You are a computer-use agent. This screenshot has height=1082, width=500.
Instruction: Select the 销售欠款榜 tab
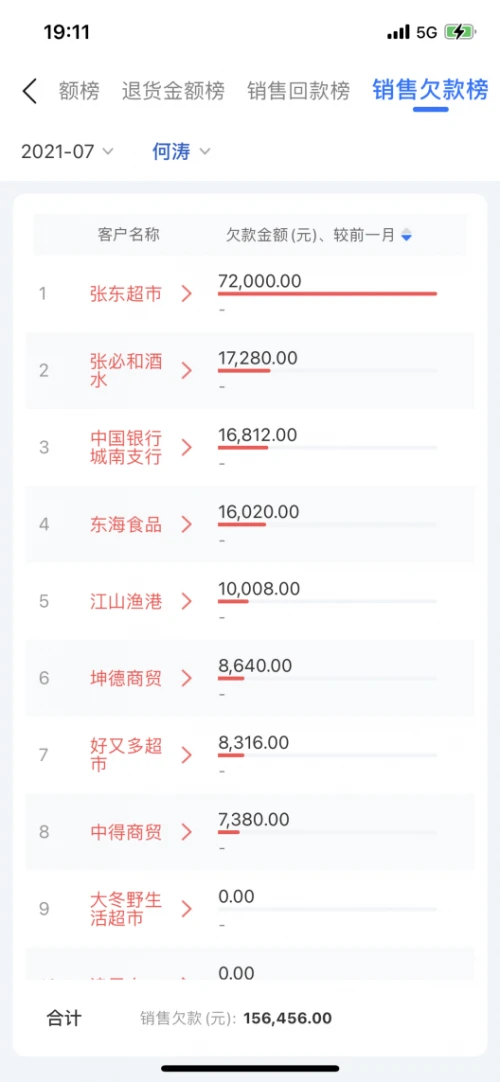pos(430,90)
